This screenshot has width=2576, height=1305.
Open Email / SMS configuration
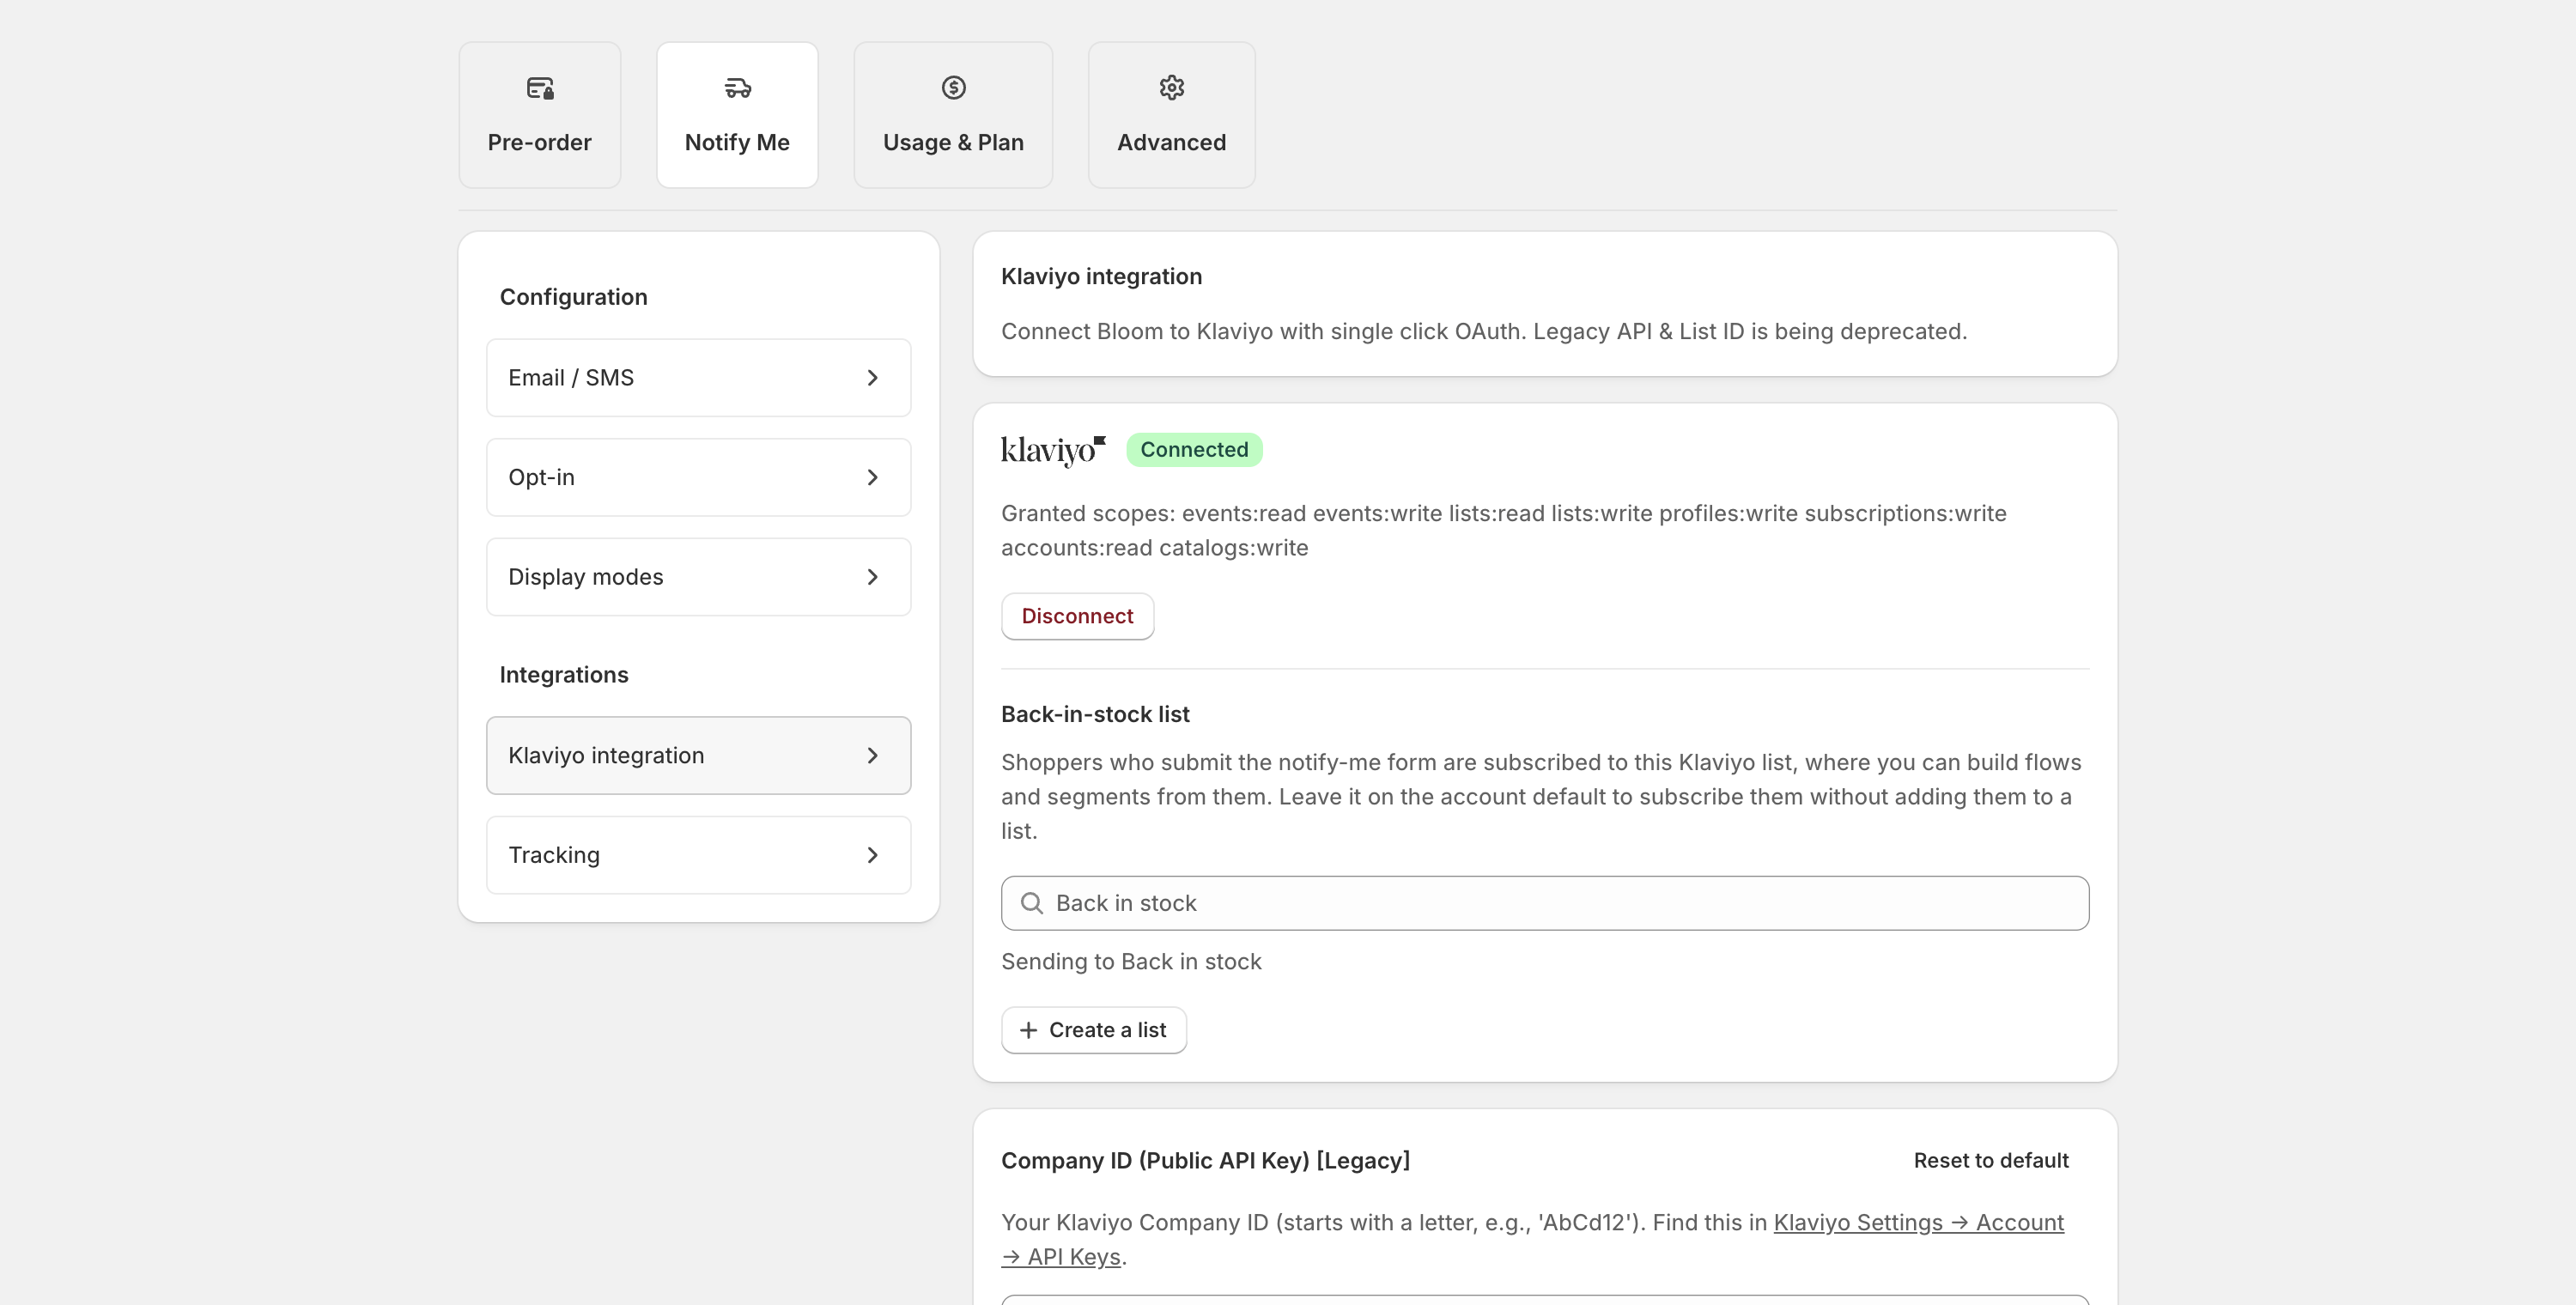pos(699,378)
